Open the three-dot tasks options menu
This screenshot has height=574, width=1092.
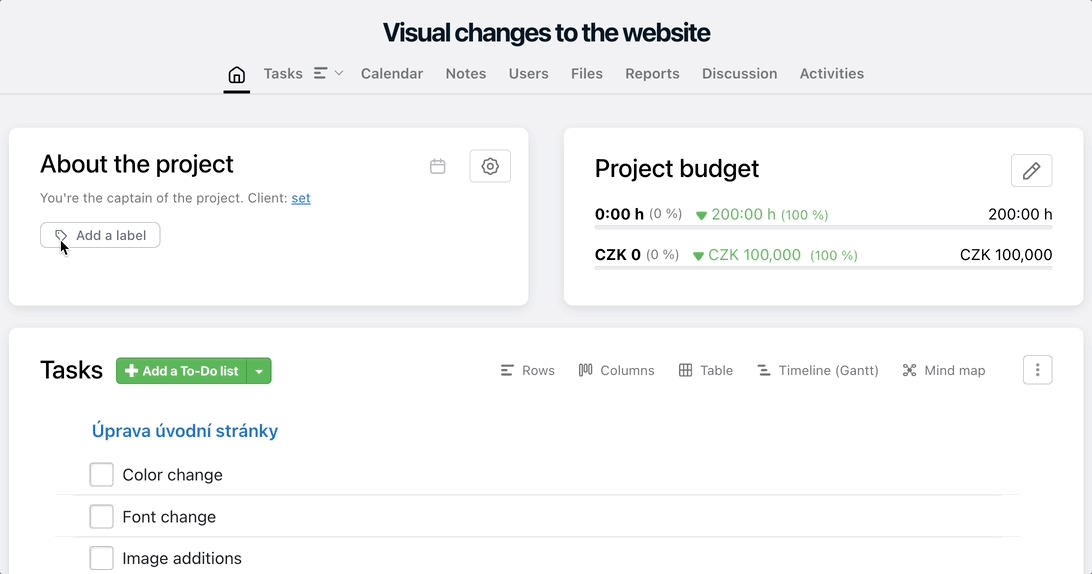click(1038, 370)
